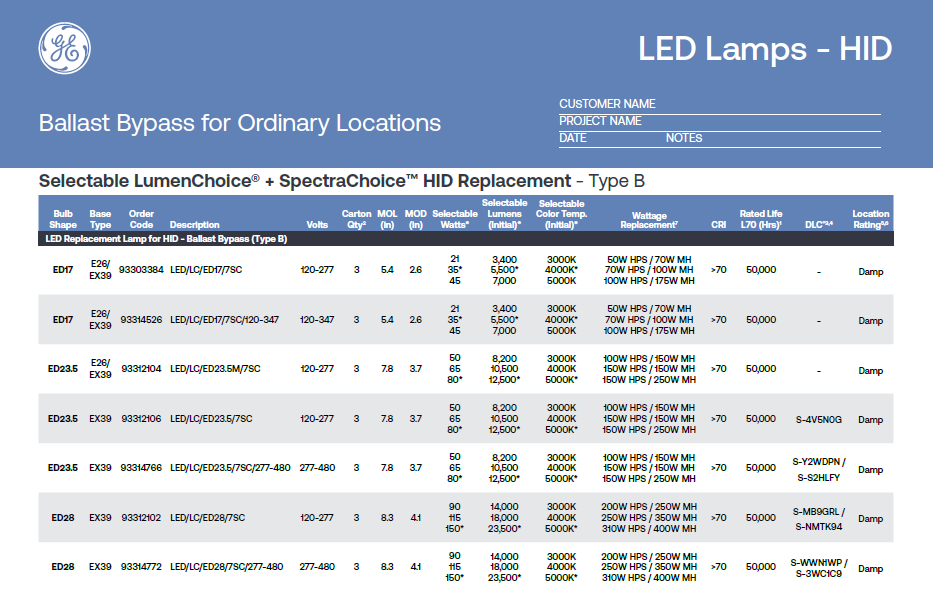Select the 'DLC' column header
933x597 pixels.
tap(819, 224)
